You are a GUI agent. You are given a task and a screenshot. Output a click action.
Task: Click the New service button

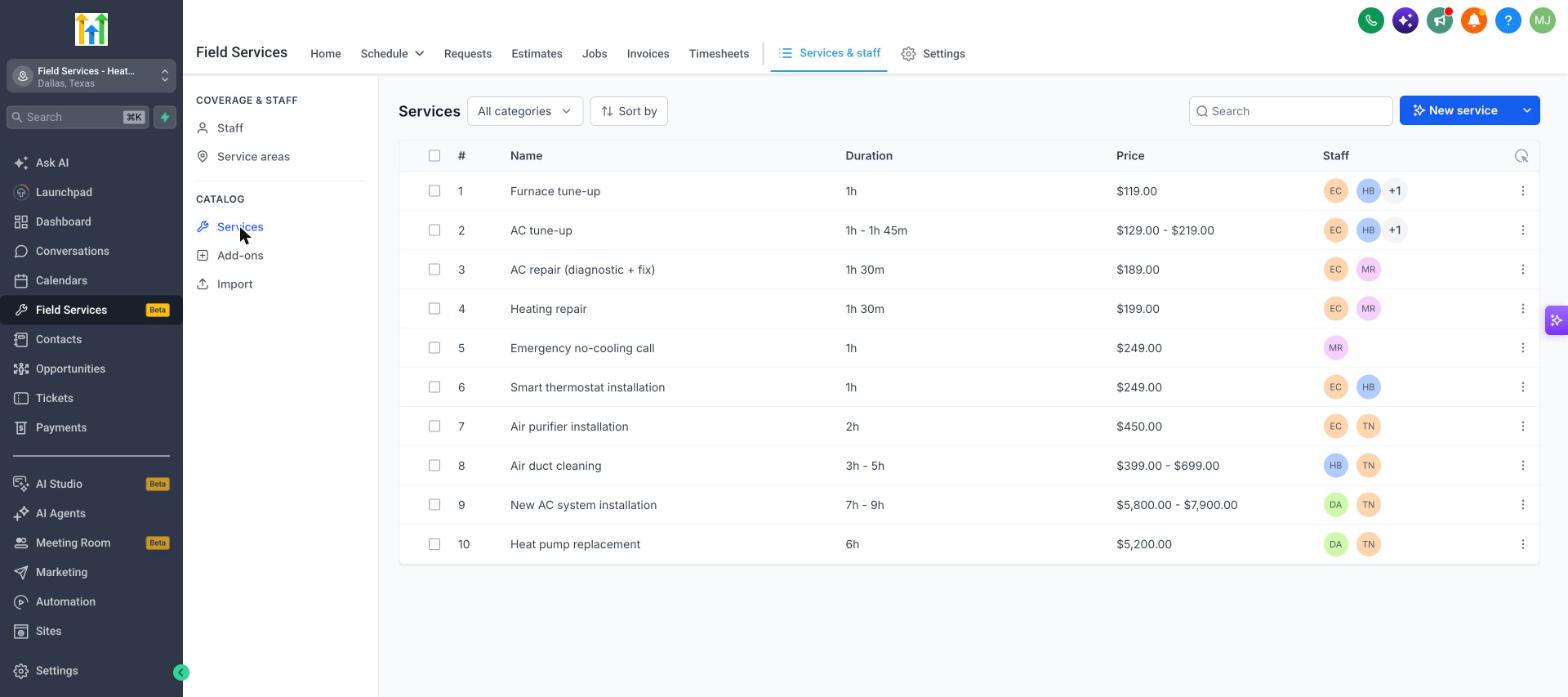point(1455,111)
